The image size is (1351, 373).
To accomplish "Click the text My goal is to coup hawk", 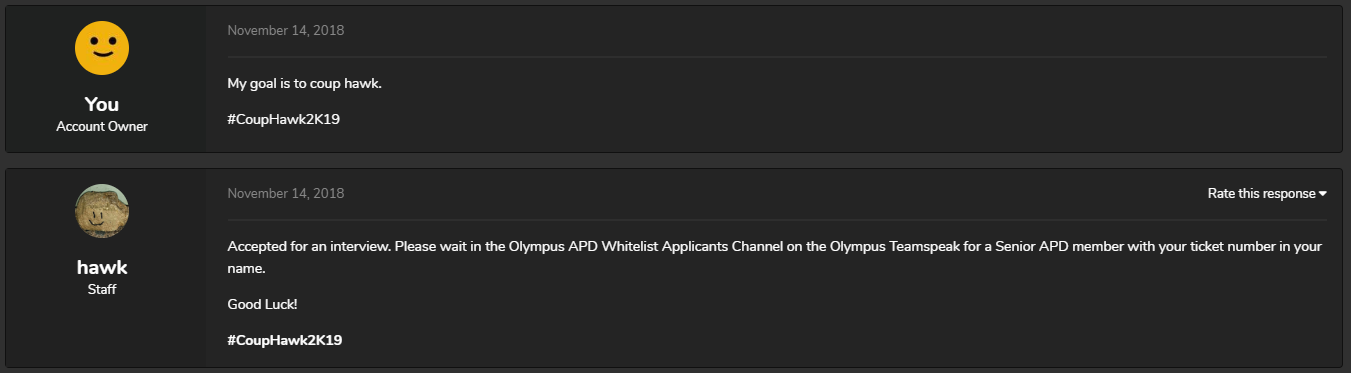I will pos(305,83).
